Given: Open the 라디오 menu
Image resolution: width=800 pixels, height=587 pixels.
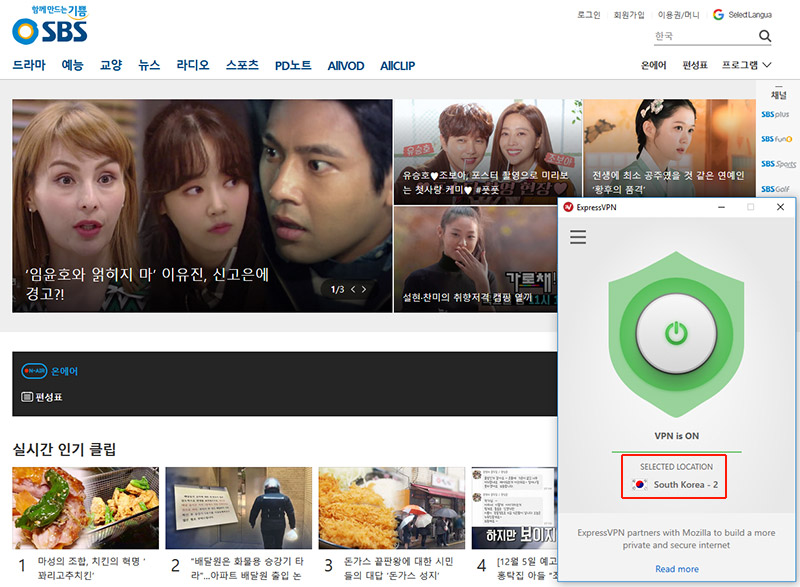Looking at the screenshot, I should 193,65.
